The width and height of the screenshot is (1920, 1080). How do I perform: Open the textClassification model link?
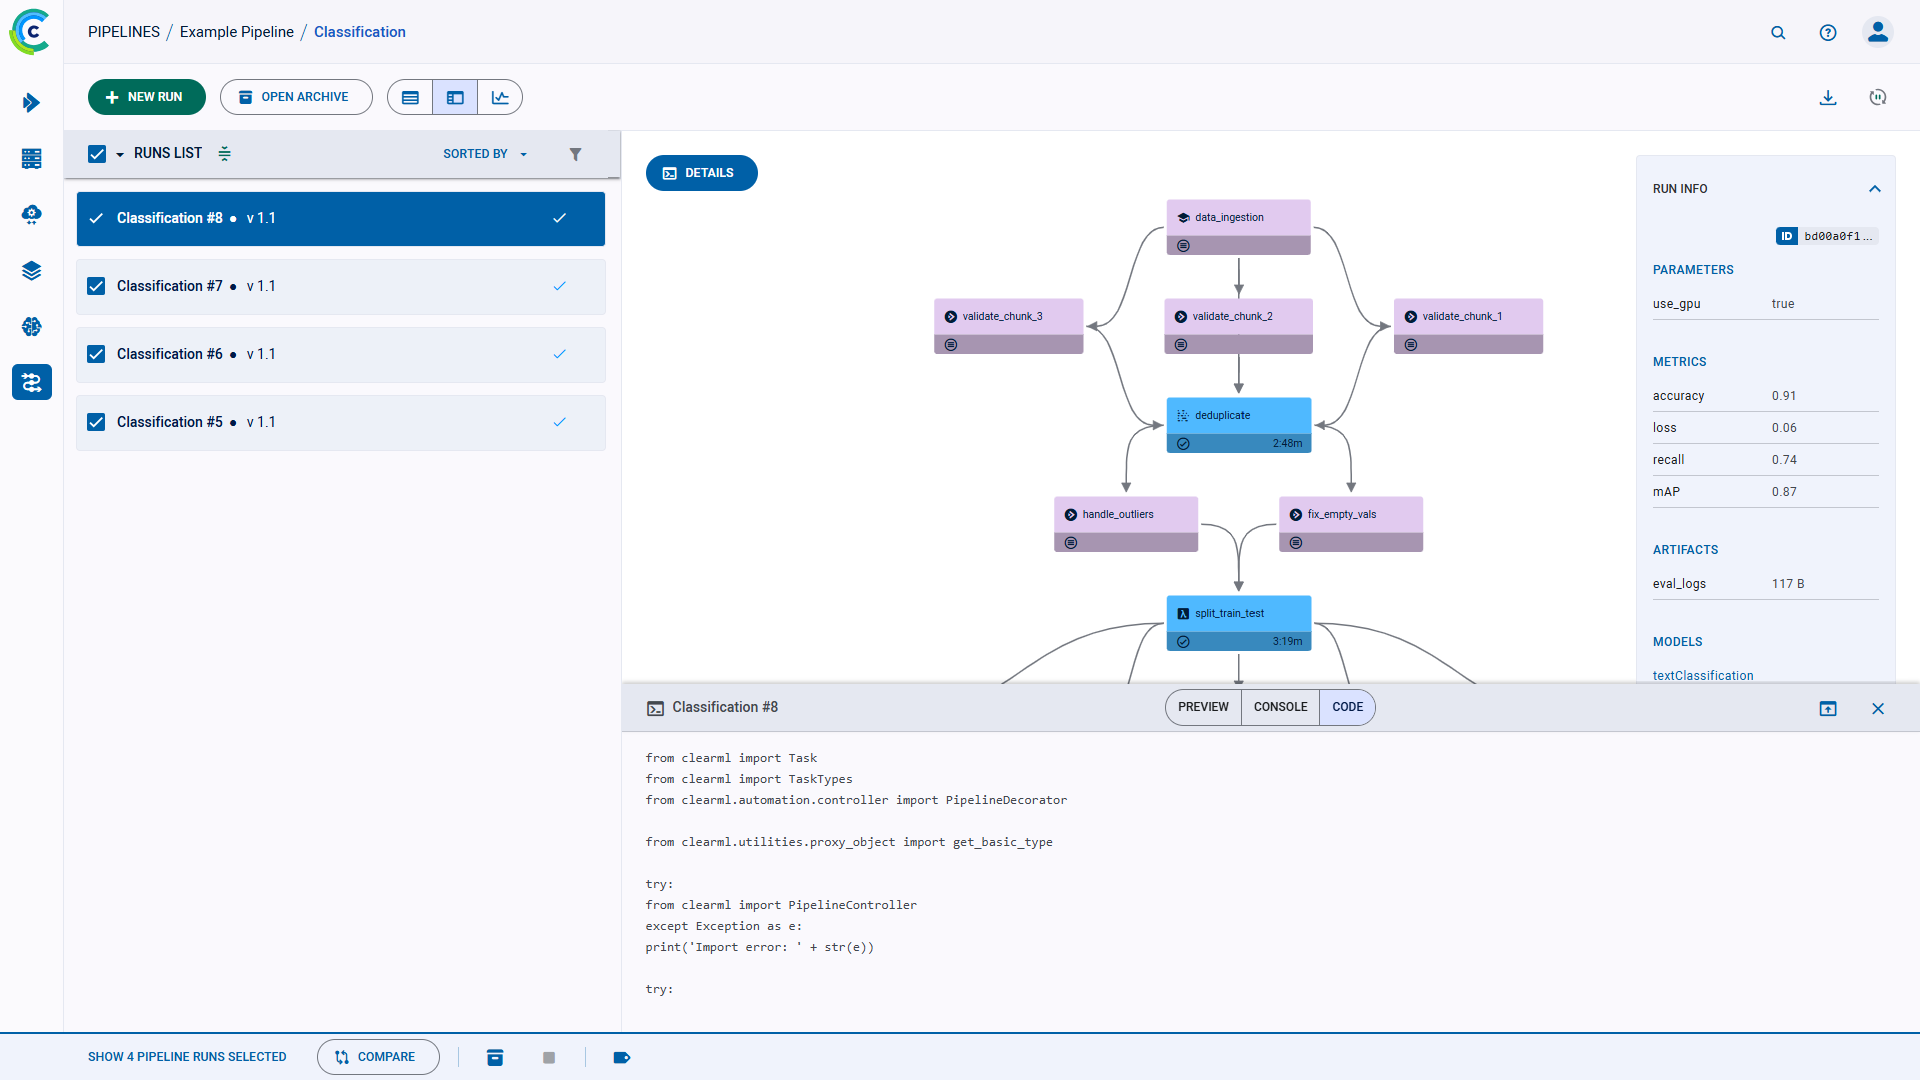(x=1703, y=676)
